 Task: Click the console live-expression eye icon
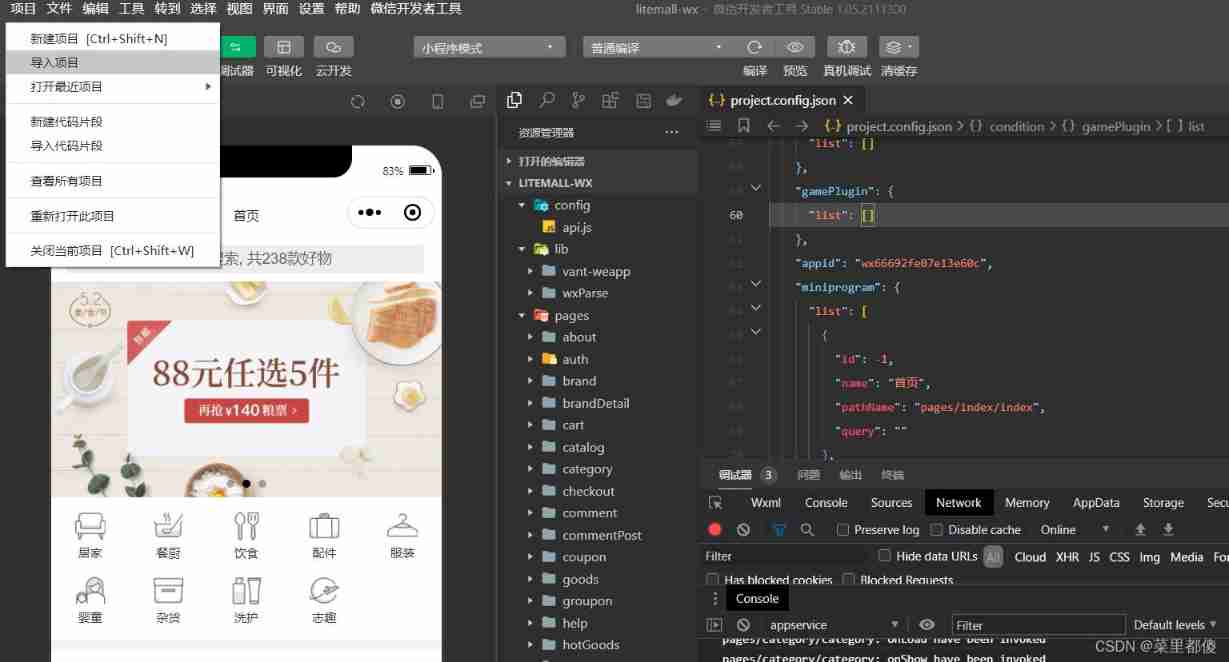(x=927, y=625)
